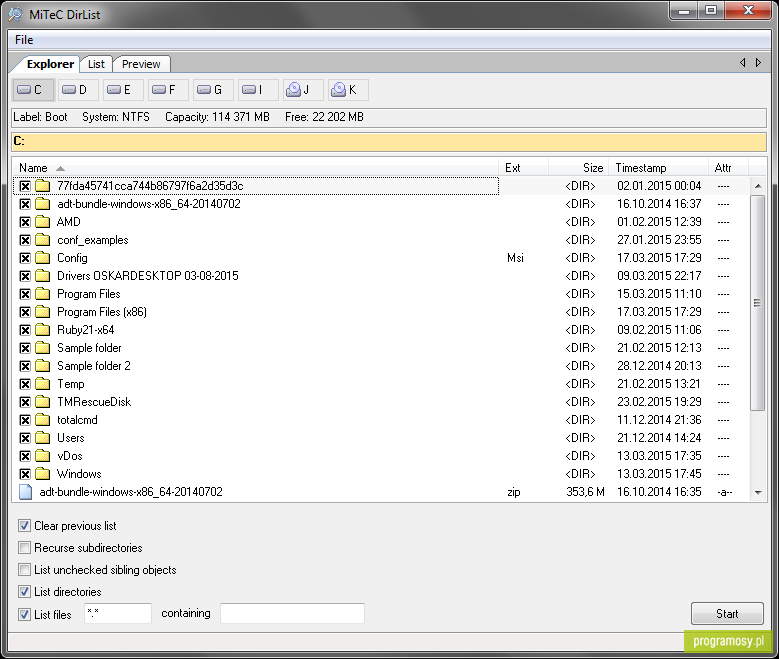Click the Users folder icon
Screen dimensions: 779x659
[x=43, y=438]
